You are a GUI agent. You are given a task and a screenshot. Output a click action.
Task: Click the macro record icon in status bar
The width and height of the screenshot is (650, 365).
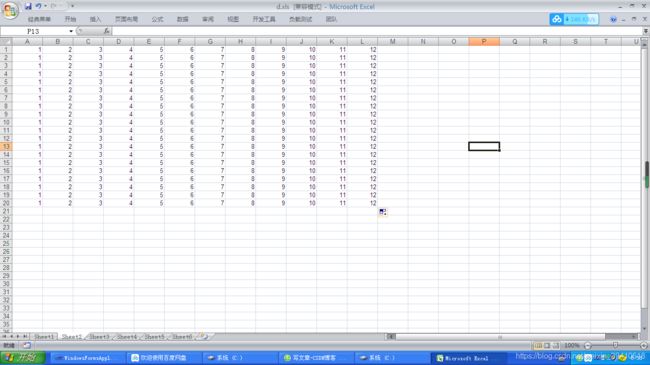(27, 345)
